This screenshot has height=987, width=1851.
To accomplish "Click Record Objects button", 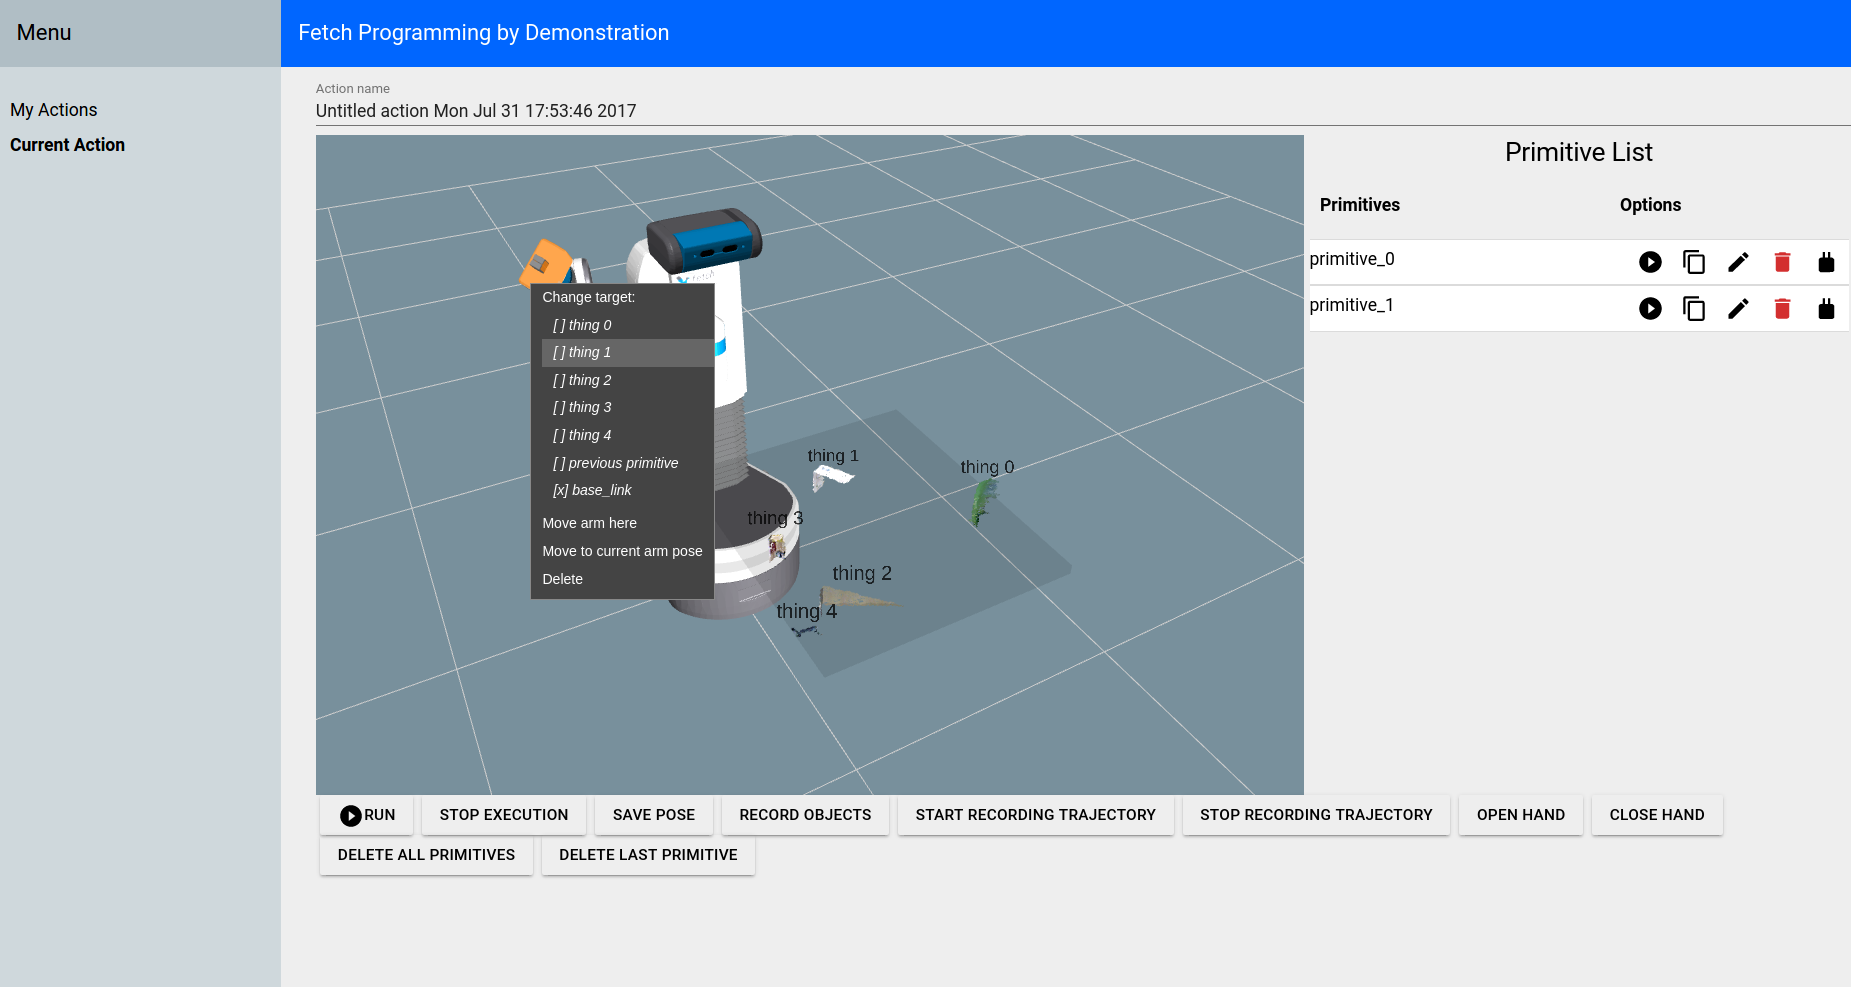I will [805, 815].
